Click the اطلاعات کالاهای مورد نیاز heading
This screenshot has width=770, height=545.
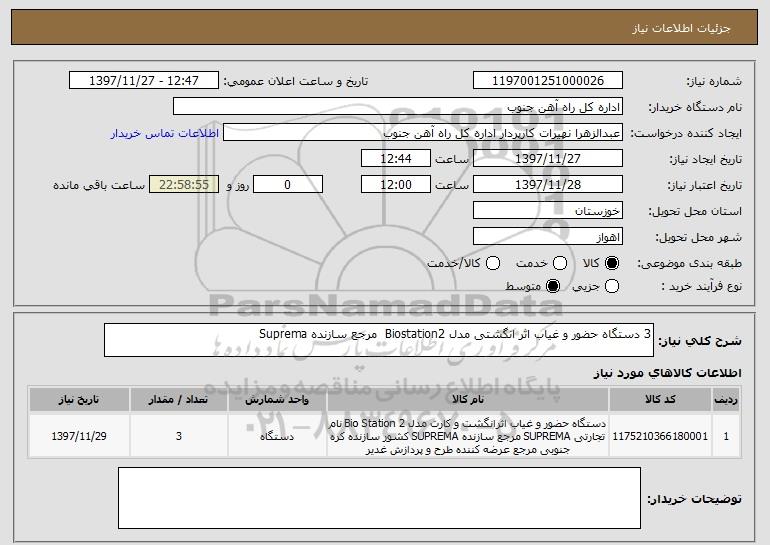point(667,373)
